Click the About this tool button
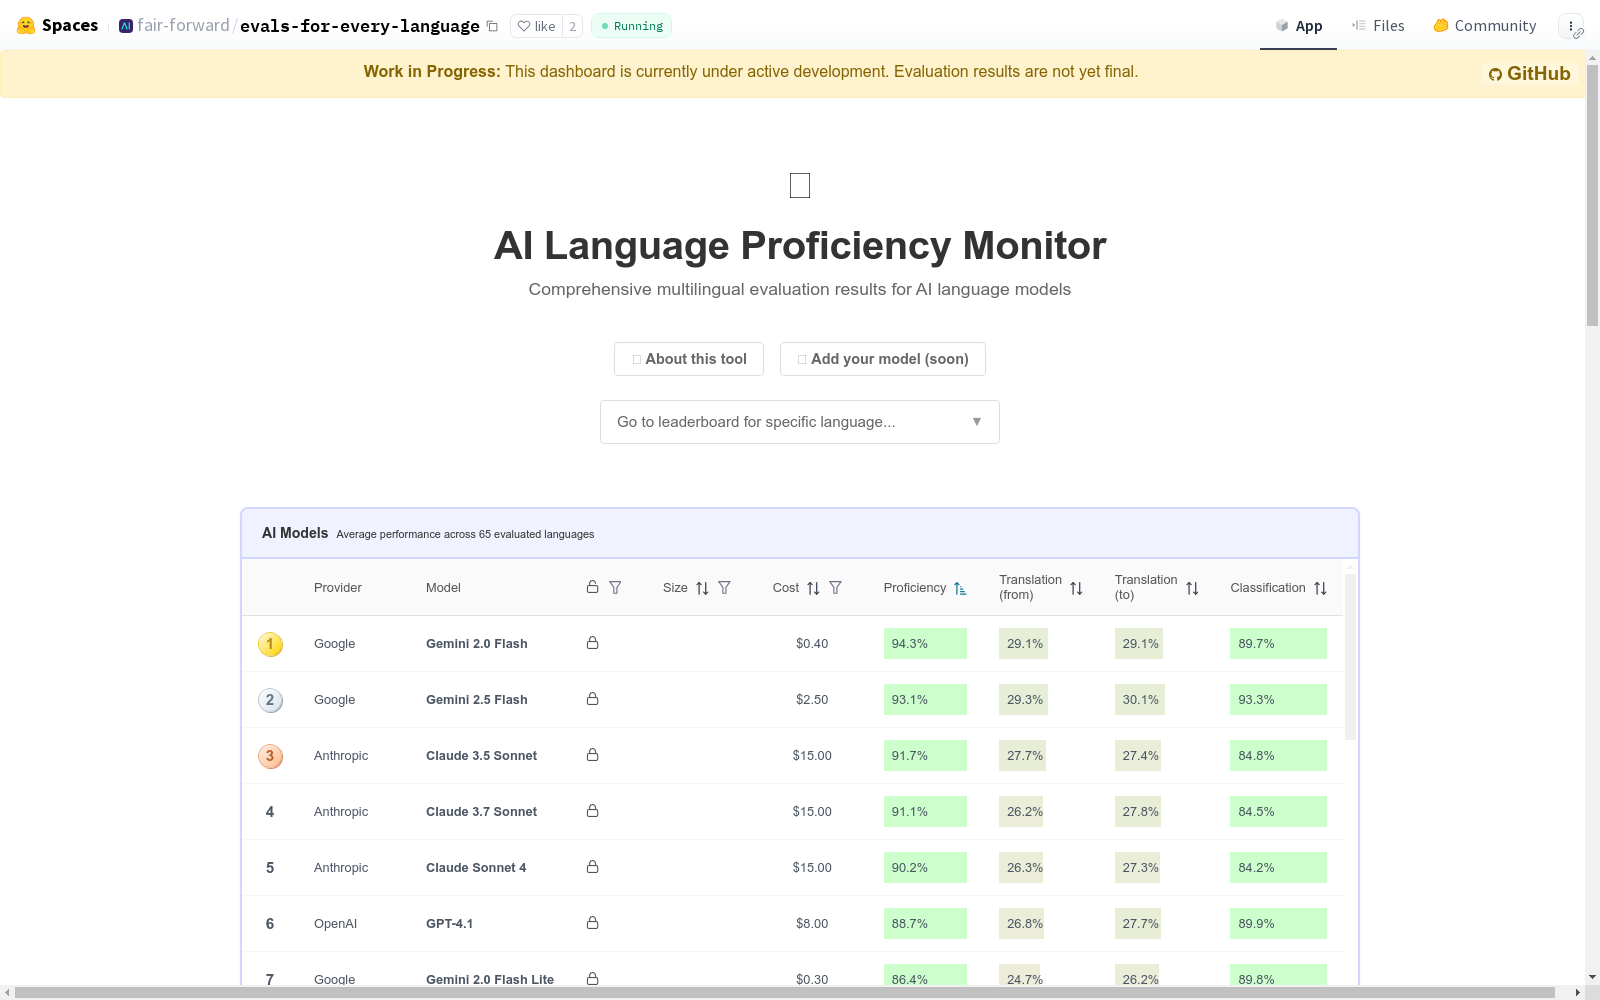This screenshot has height=1000, width=1600. coord(689,359)
